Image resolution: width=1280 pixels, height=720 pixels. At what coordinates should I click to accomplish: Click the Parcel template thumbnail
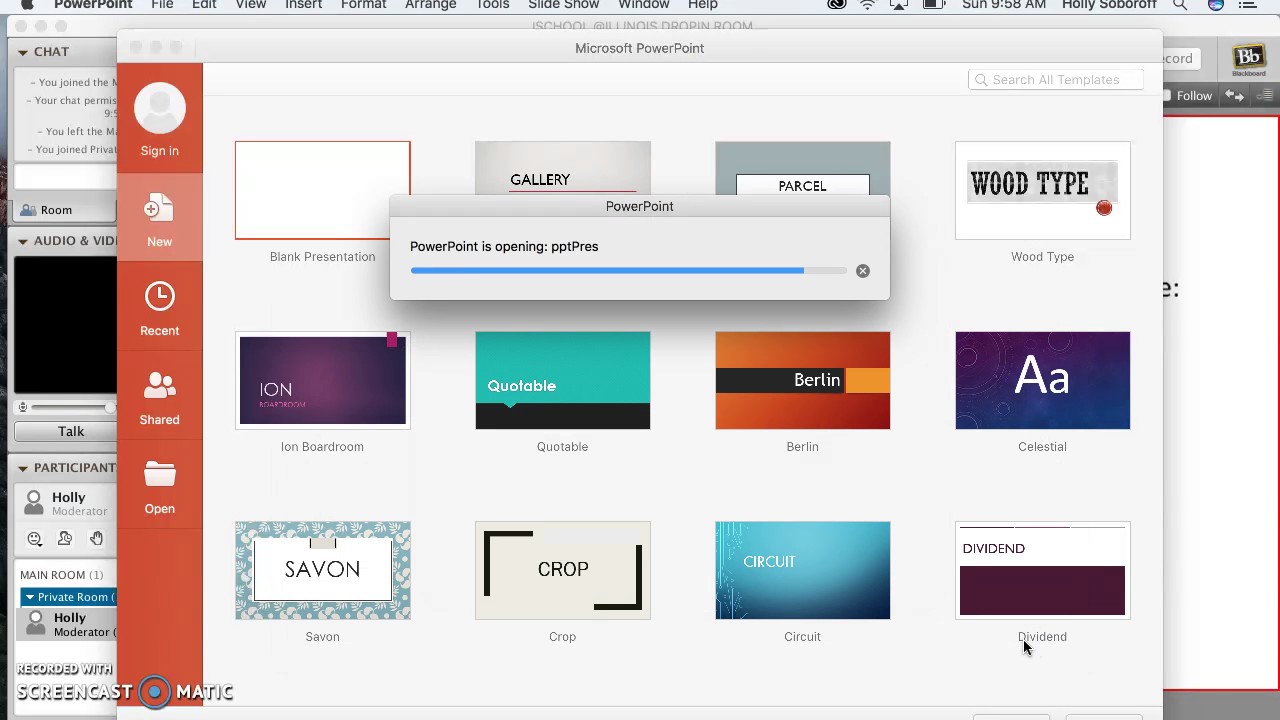pos(802,168)
